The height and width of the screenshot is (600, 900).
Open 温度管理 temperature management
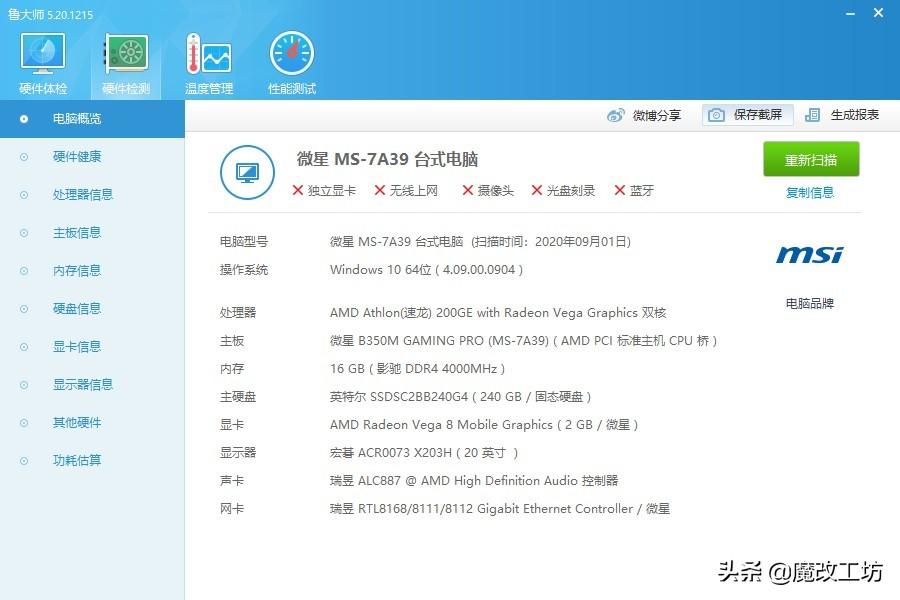point(209,63)
